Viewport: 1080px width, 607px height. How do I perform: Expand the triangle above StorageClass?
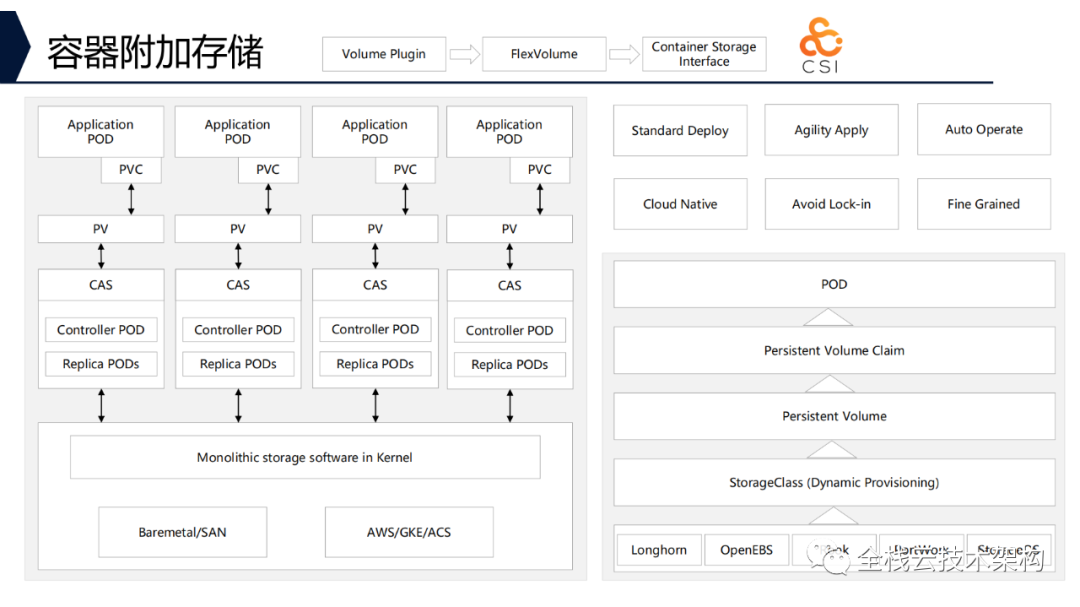832,450
